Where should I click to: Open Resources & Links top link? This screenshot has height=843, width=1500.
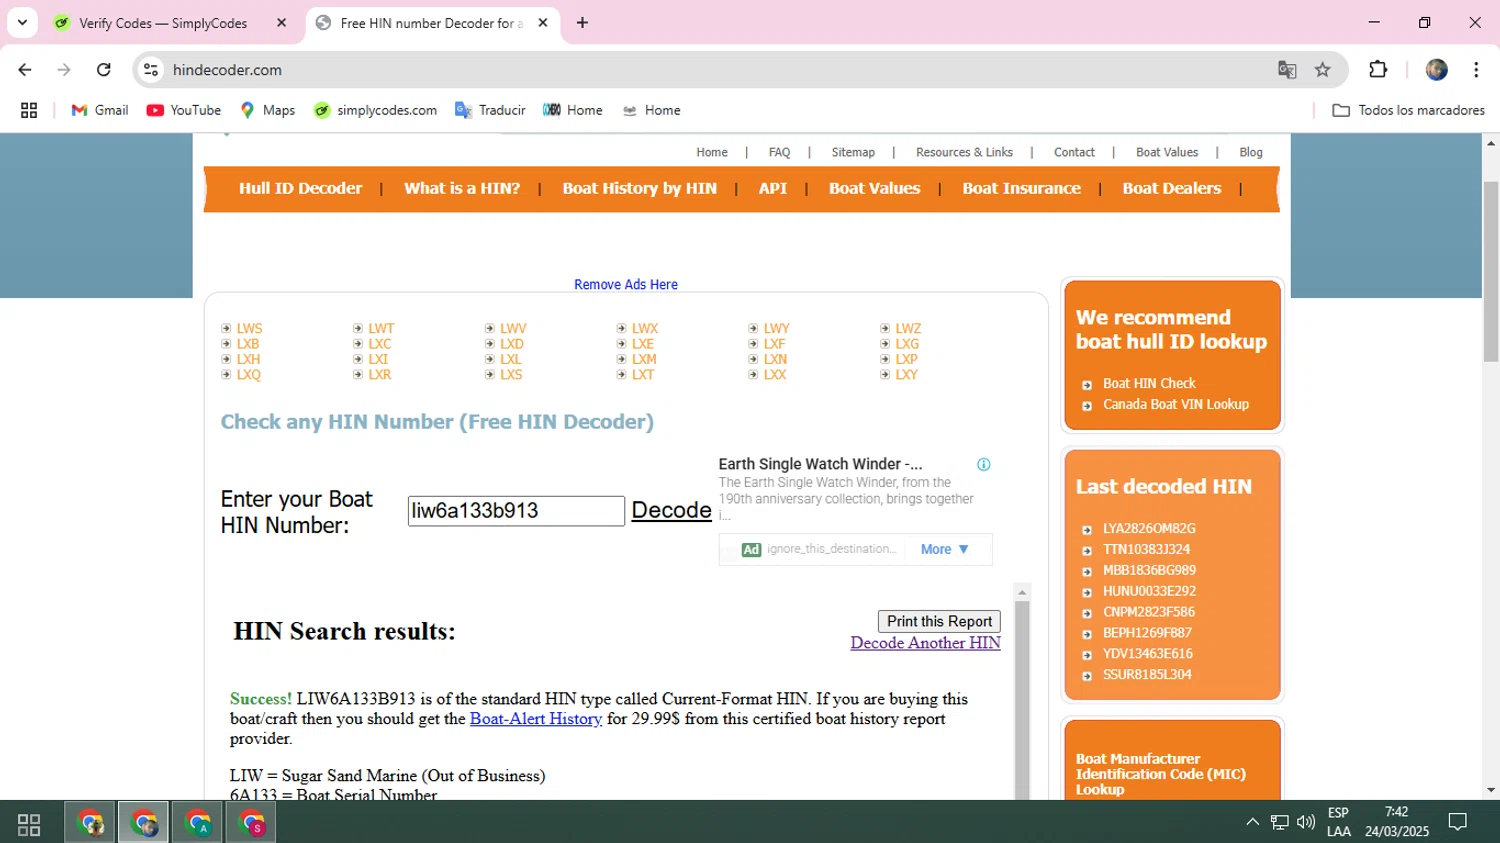(964, 152)
